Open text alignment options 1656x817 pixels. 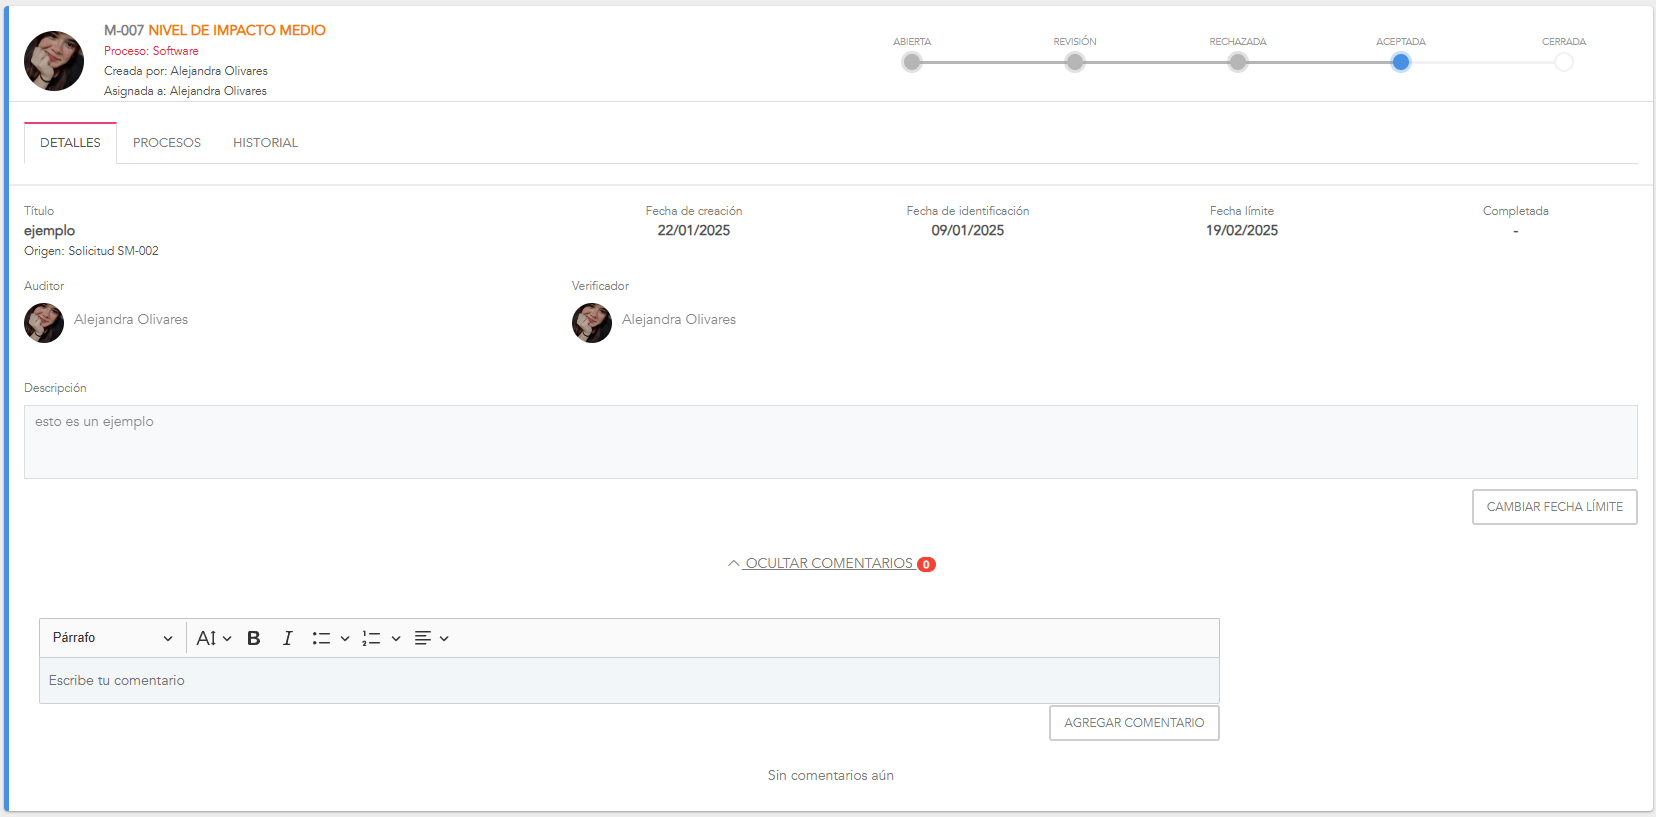click(x=431, y=638)
